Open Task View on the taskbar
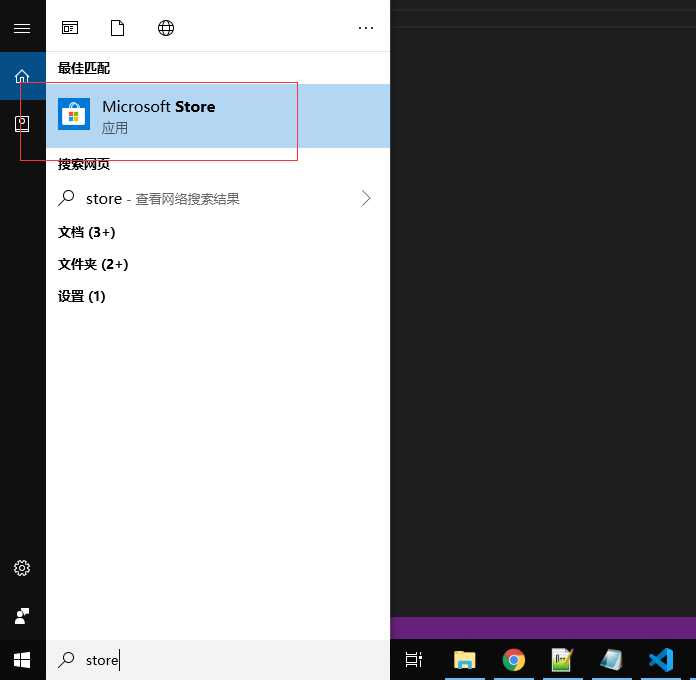 414,660
